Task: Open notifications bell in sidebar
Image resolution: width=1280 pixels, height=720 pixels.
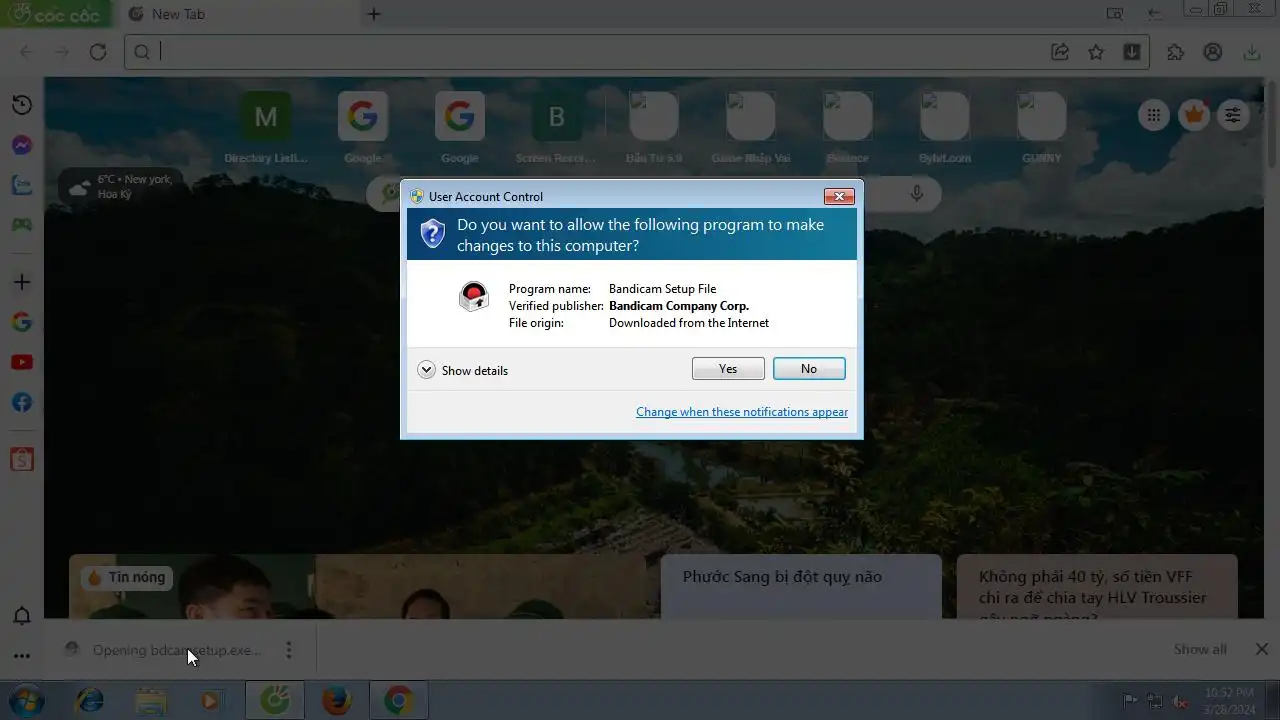Action: [22, 616]
